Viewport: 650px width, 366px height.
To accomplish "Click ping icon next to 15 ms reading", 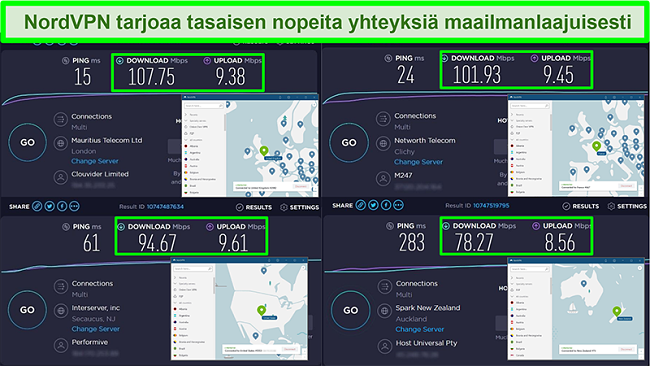I will coord(65,61).
